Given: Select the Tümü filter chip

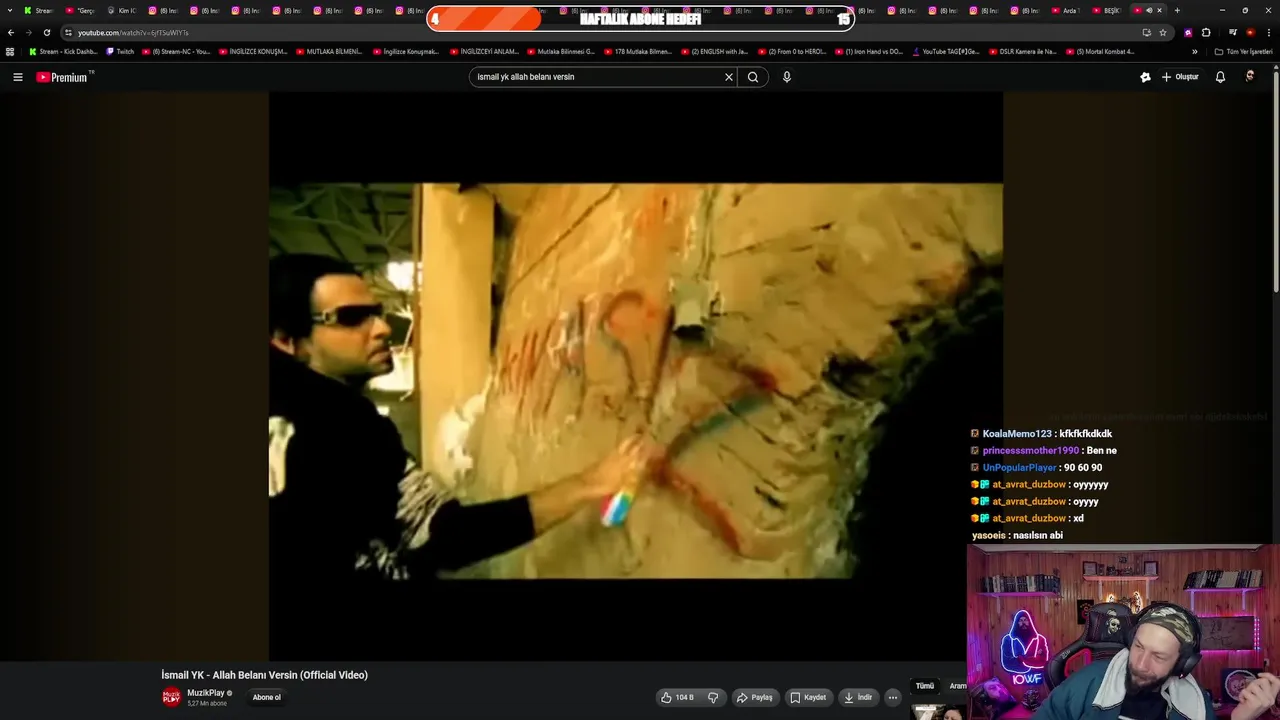Looking at the screenshot, I should tap(925, 686).
